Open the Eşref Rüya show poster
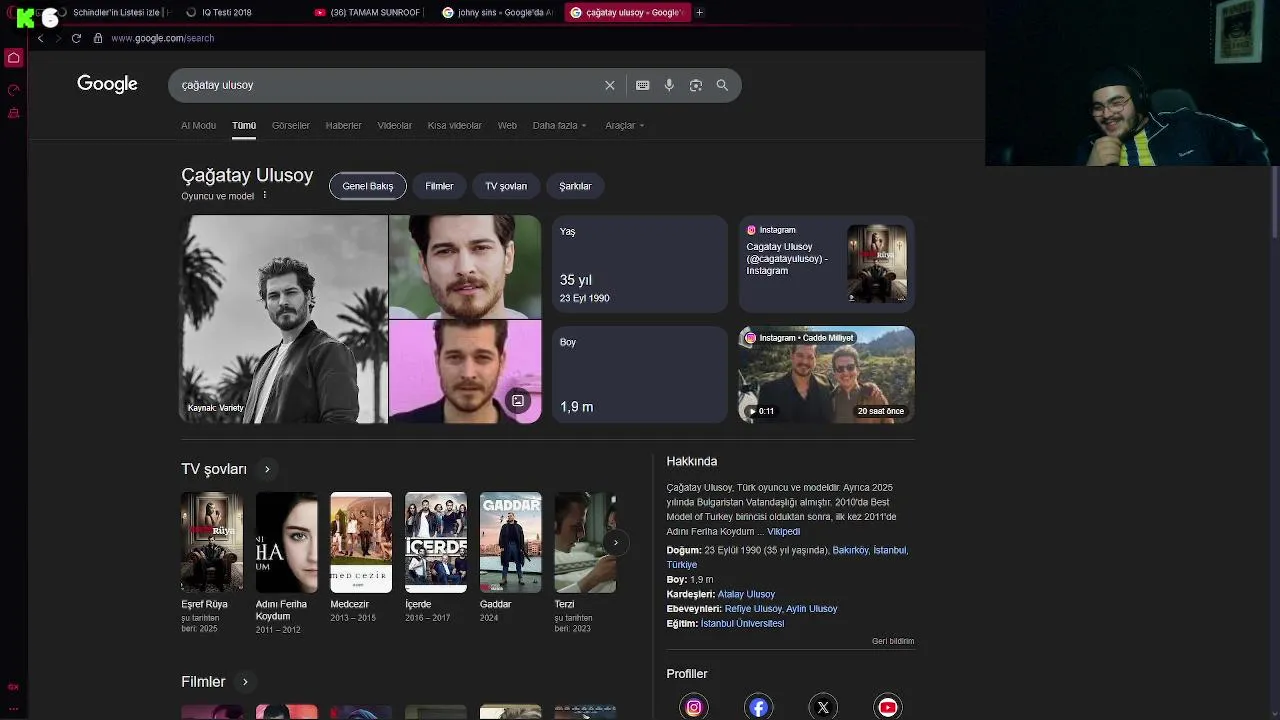Viewport: 1280px width, 720px height. [212, 542]
